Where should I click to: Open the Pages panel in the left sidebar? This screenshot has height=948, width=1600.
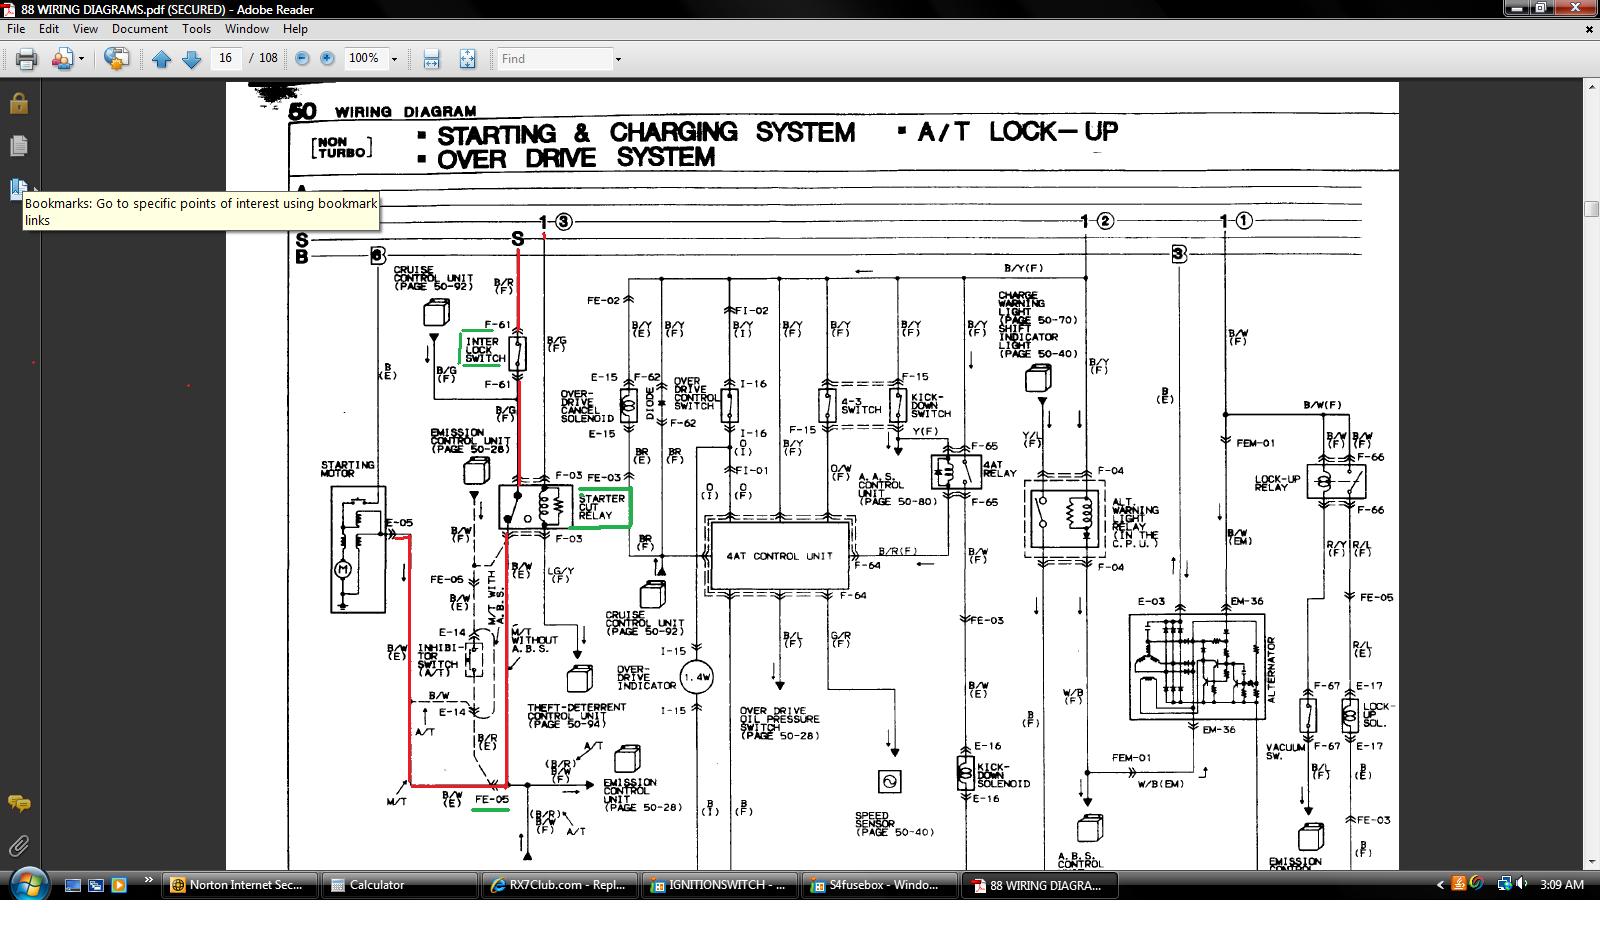(x=18, y=146)
